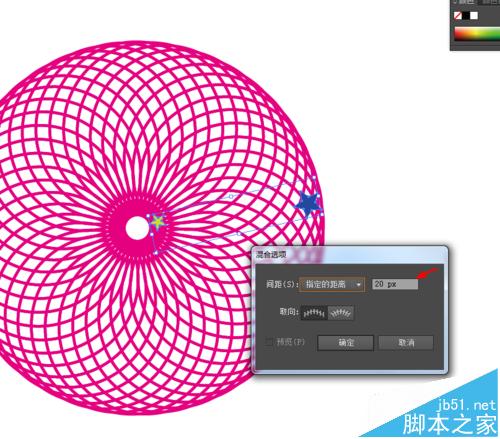The height and width of the screenshot is (439, 500).
Task: Select the Align to Path orientation icon
Action: 341,313
